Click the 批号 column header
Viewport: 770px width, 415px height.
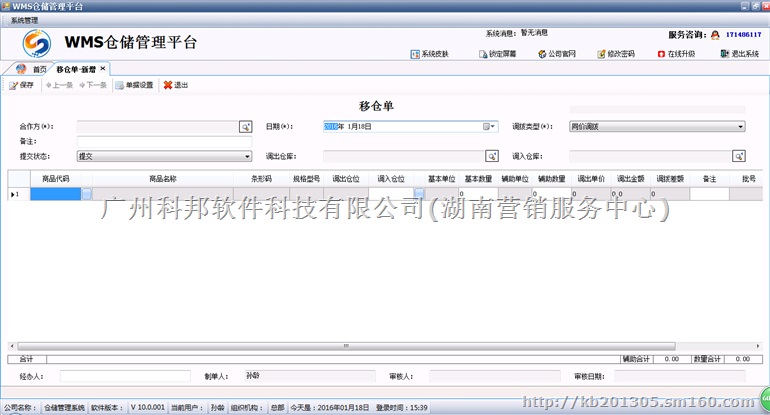(749, 179)
